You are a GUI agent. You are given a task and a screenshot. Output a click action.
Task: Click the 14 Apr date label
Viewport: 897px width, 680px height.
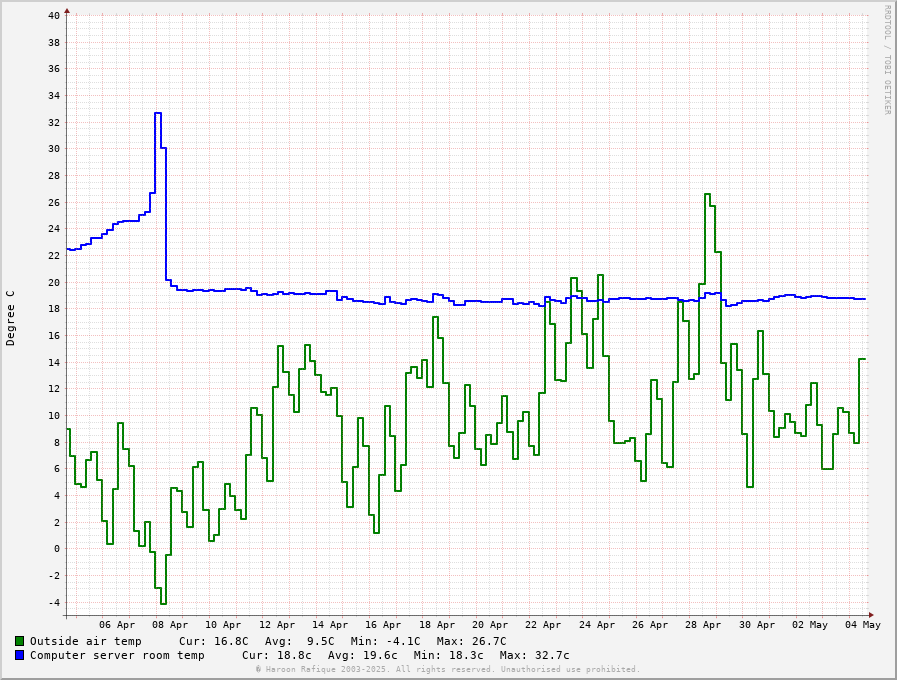tap(331, 625)
